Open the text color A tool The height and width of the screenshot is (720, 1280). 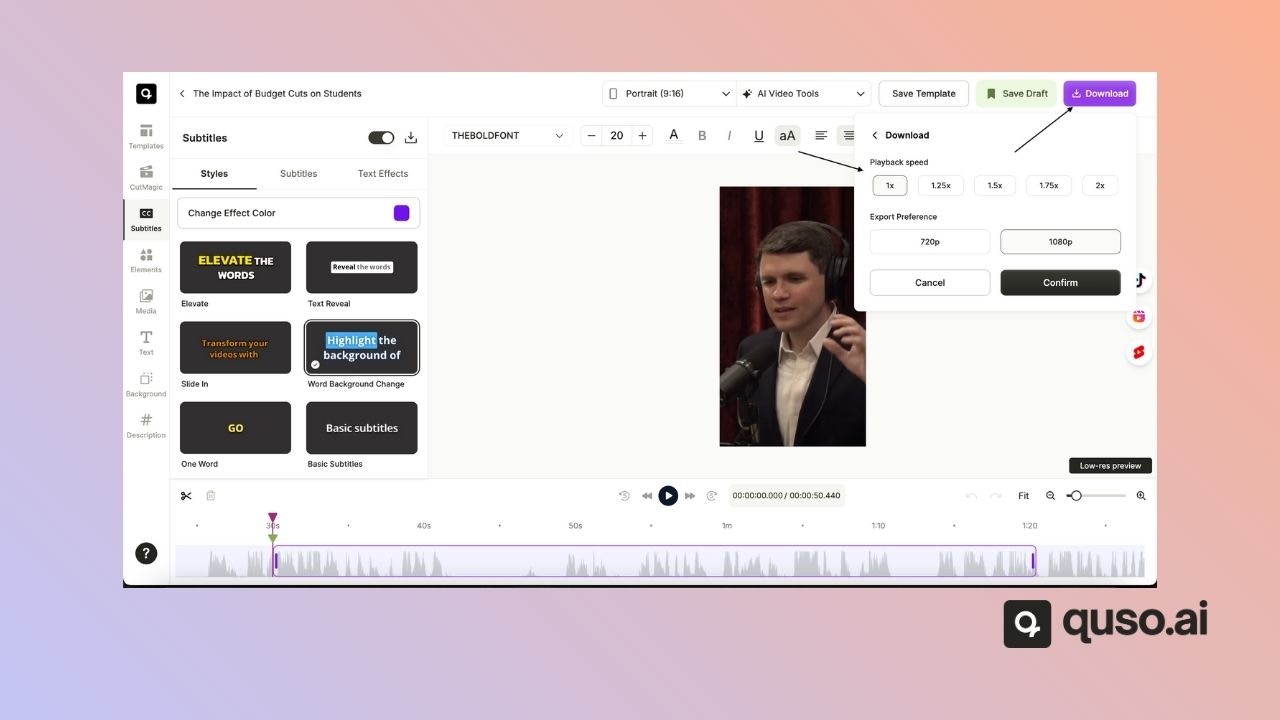click(674, 135)
